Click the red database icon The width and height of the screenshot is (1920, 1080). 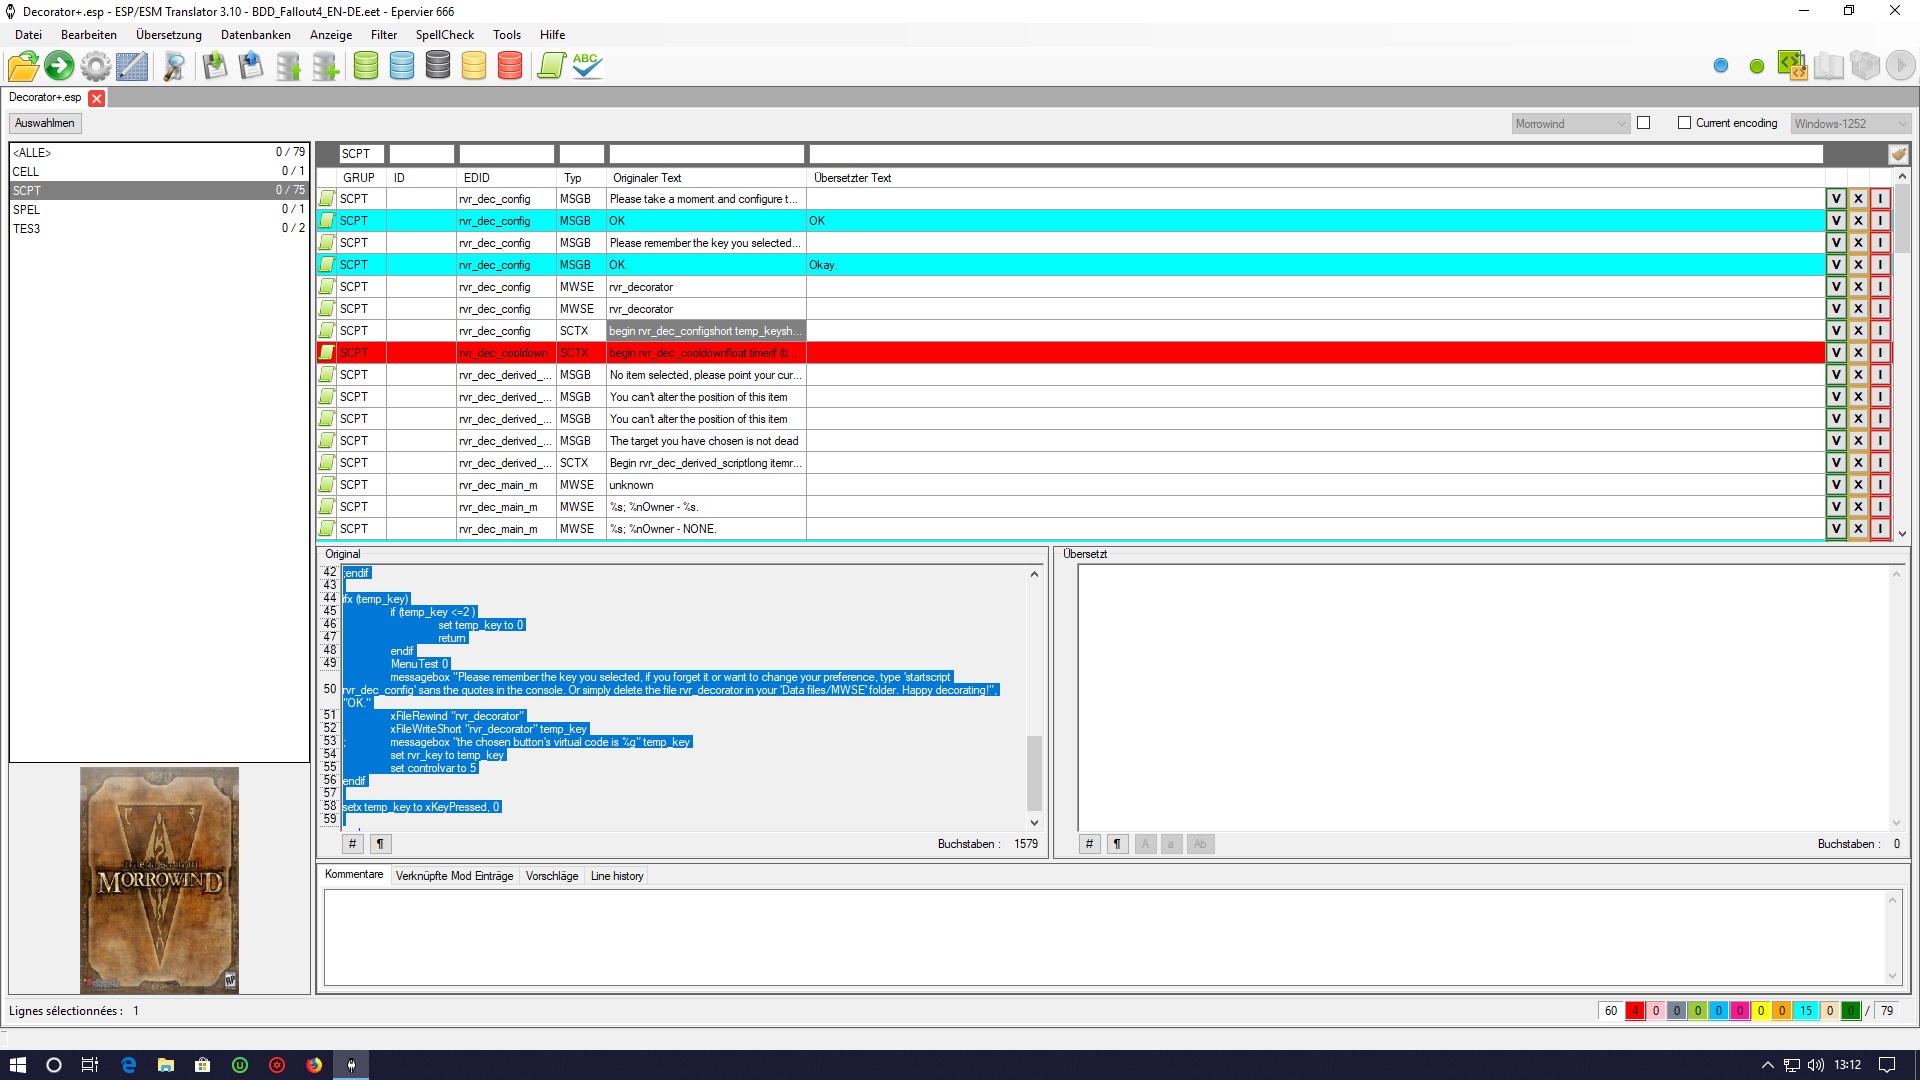pyautogui.click(x=510, y=66)
